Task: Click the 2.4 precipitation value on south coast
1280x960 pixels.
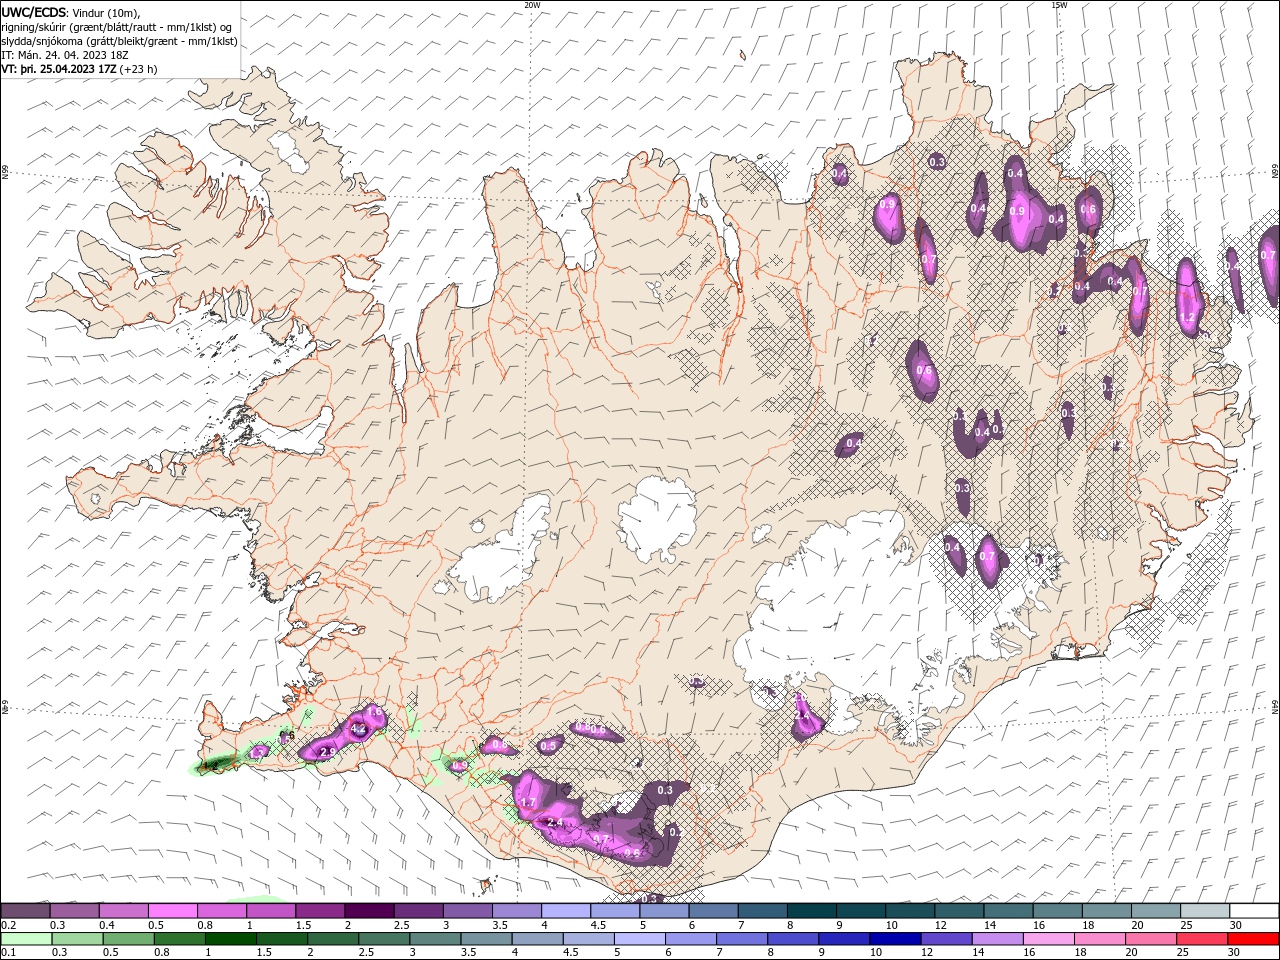Action: click(x=555, y=823)
